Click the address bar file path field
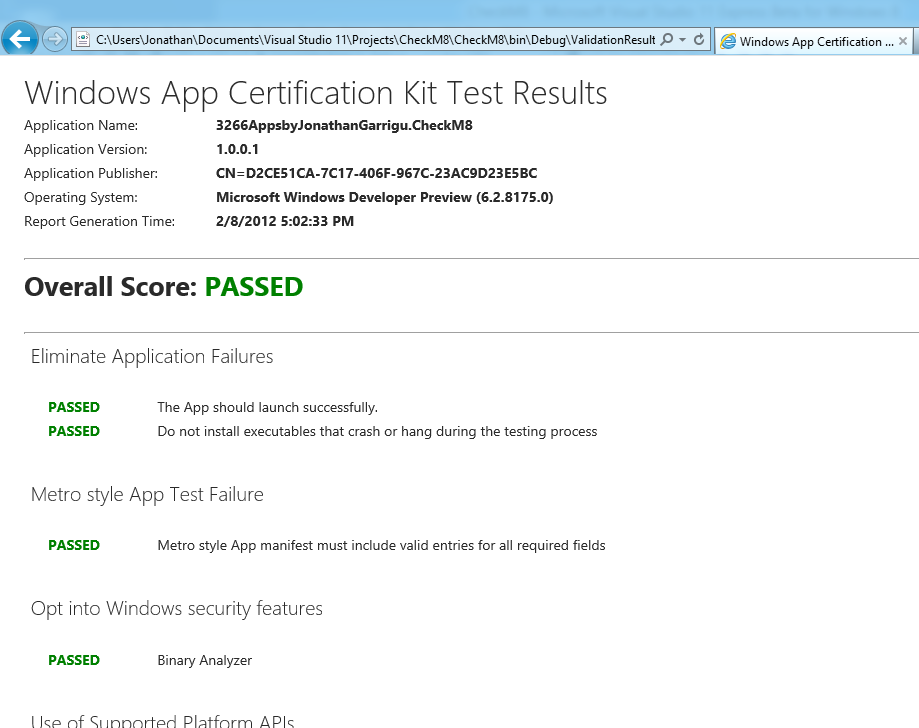 (x=375, y=40)
